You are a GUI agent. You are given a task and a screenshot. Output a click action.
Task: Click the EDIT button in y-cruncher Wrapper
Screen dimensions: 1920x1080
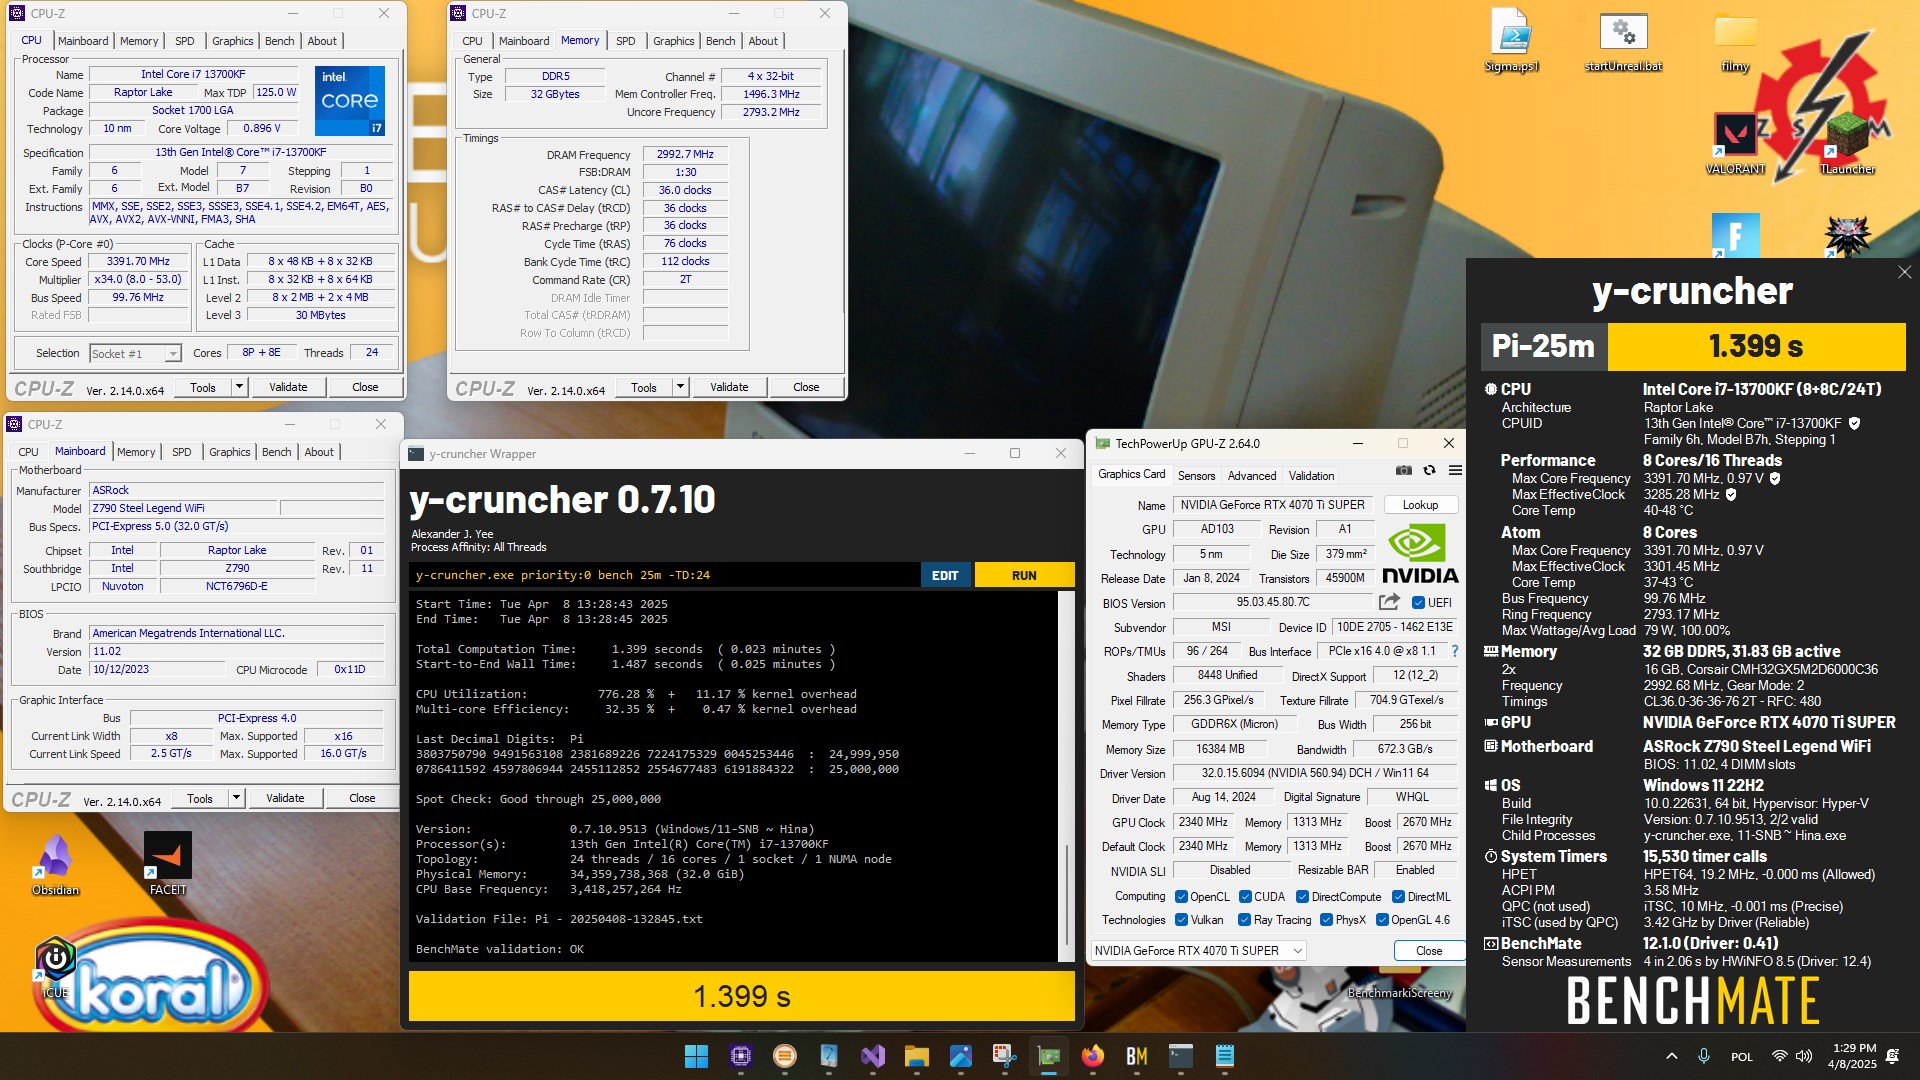point(945,575)
